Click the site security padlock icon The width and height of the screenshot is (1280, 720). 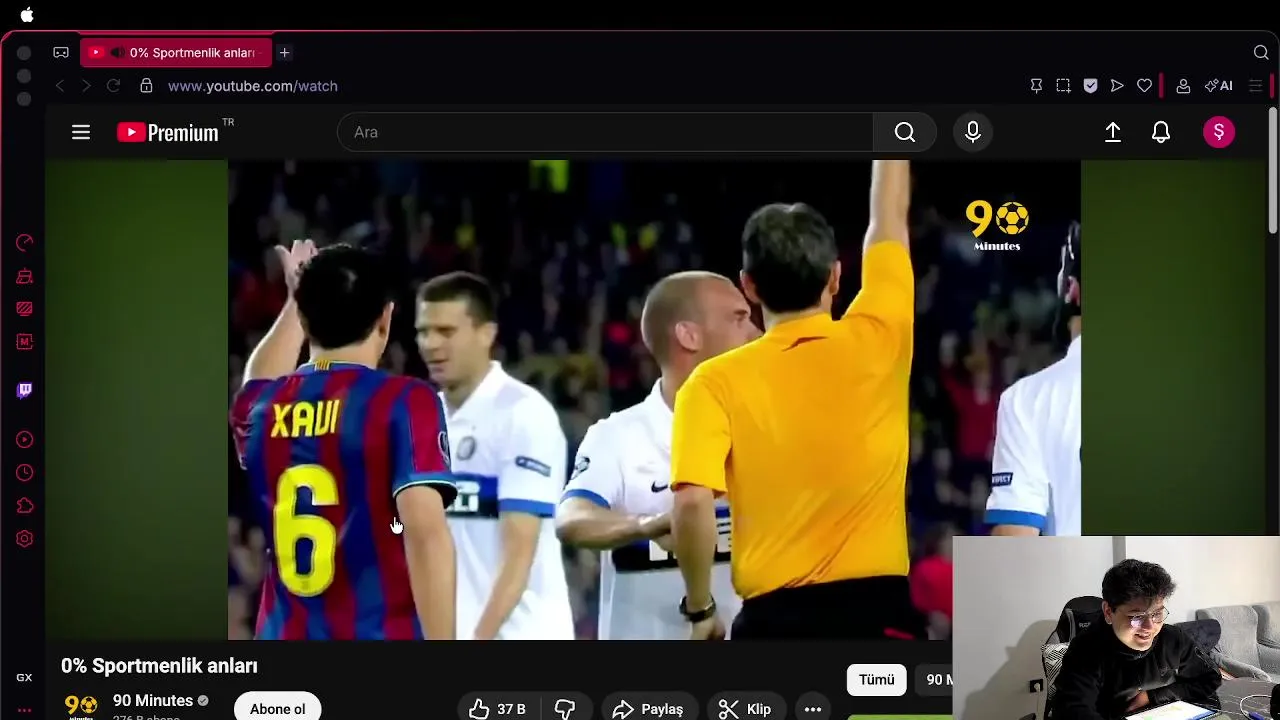click(146, 86)
